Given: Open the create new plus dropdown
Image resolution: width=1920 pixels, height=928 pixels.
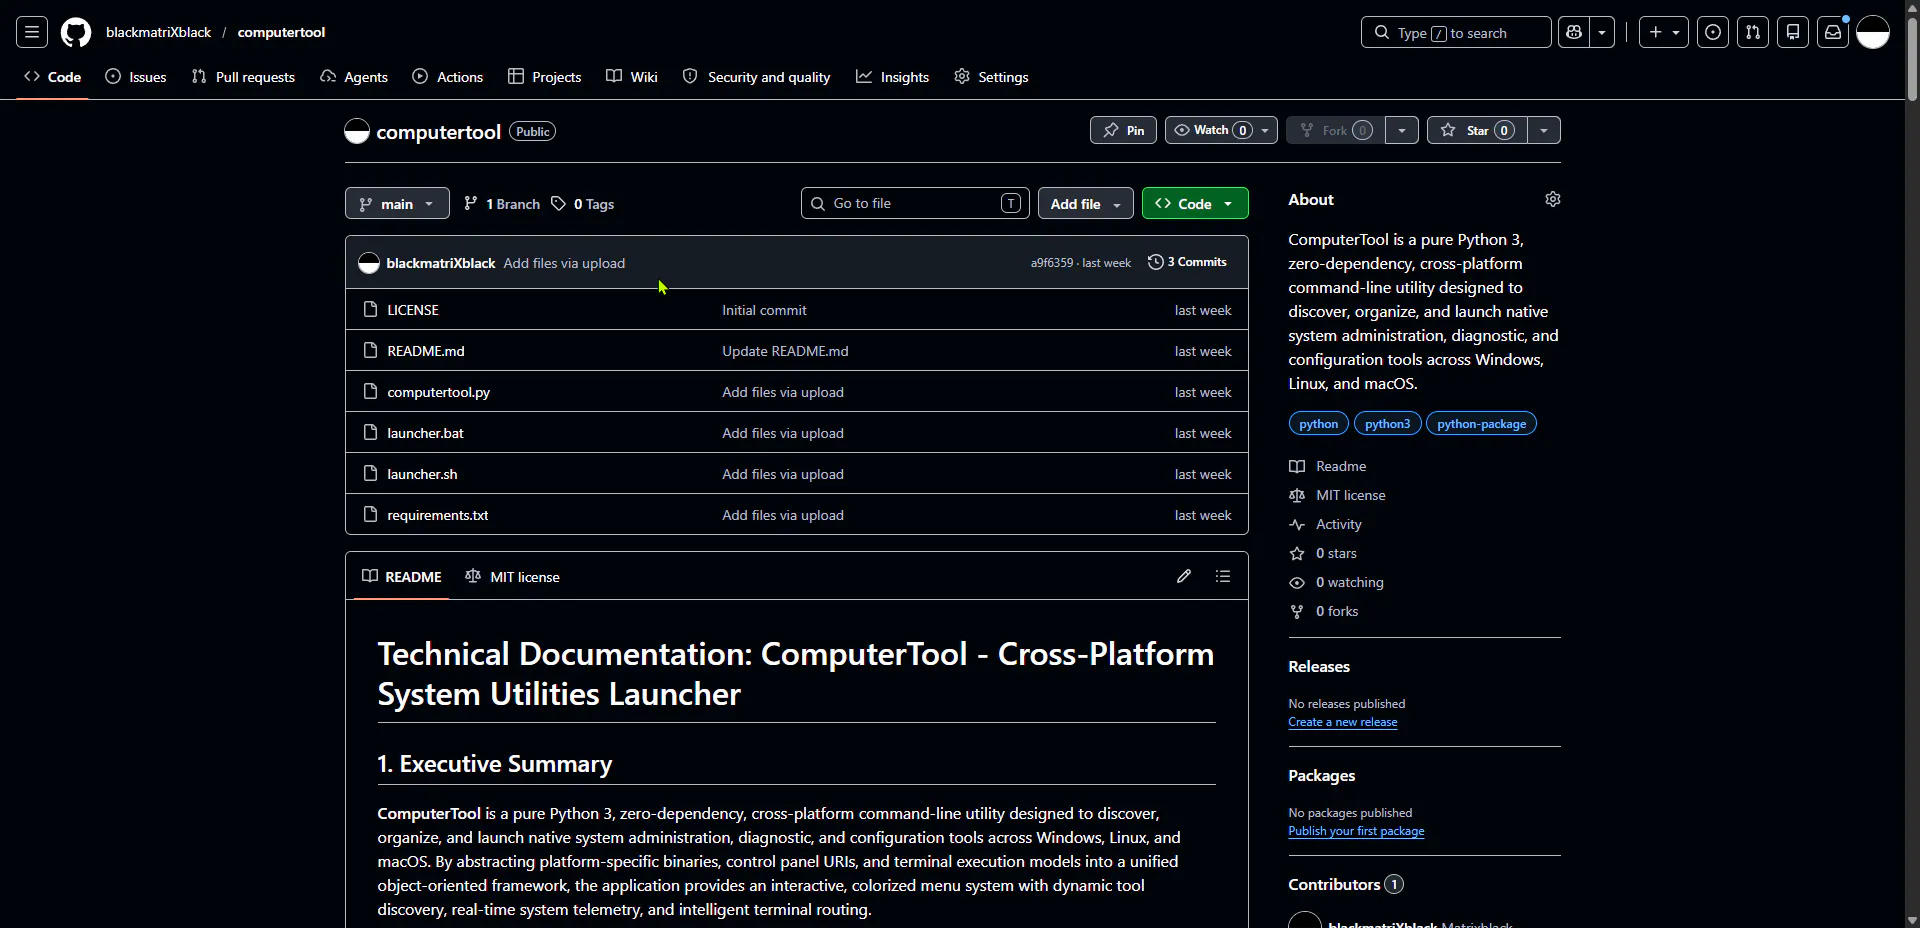Looking at the screenshot, I should click(1664, 32).
